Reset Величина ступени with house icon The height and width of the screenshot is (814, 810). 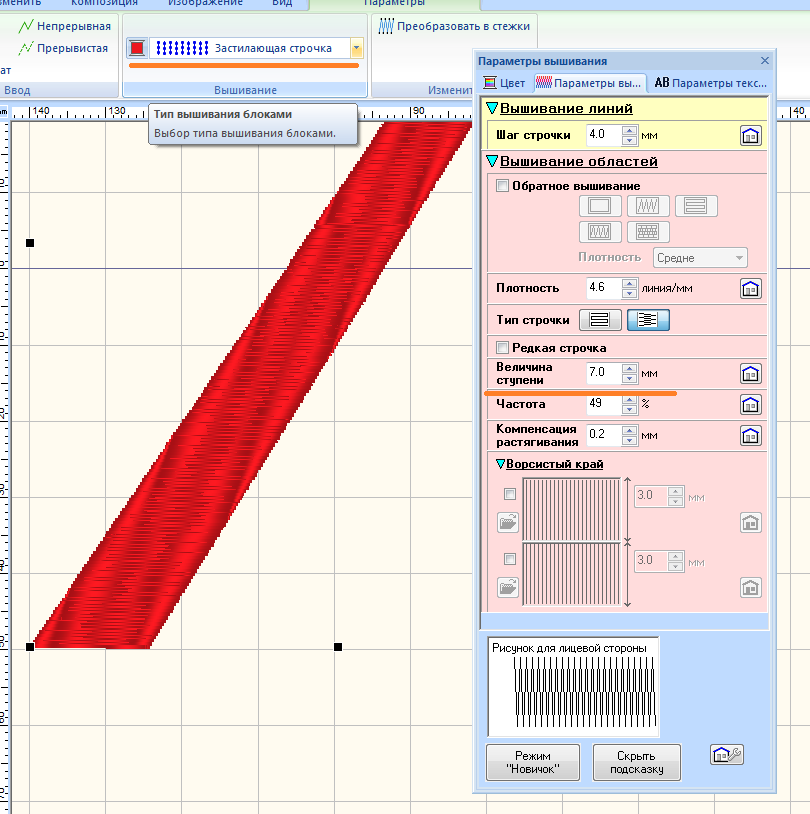750,374
